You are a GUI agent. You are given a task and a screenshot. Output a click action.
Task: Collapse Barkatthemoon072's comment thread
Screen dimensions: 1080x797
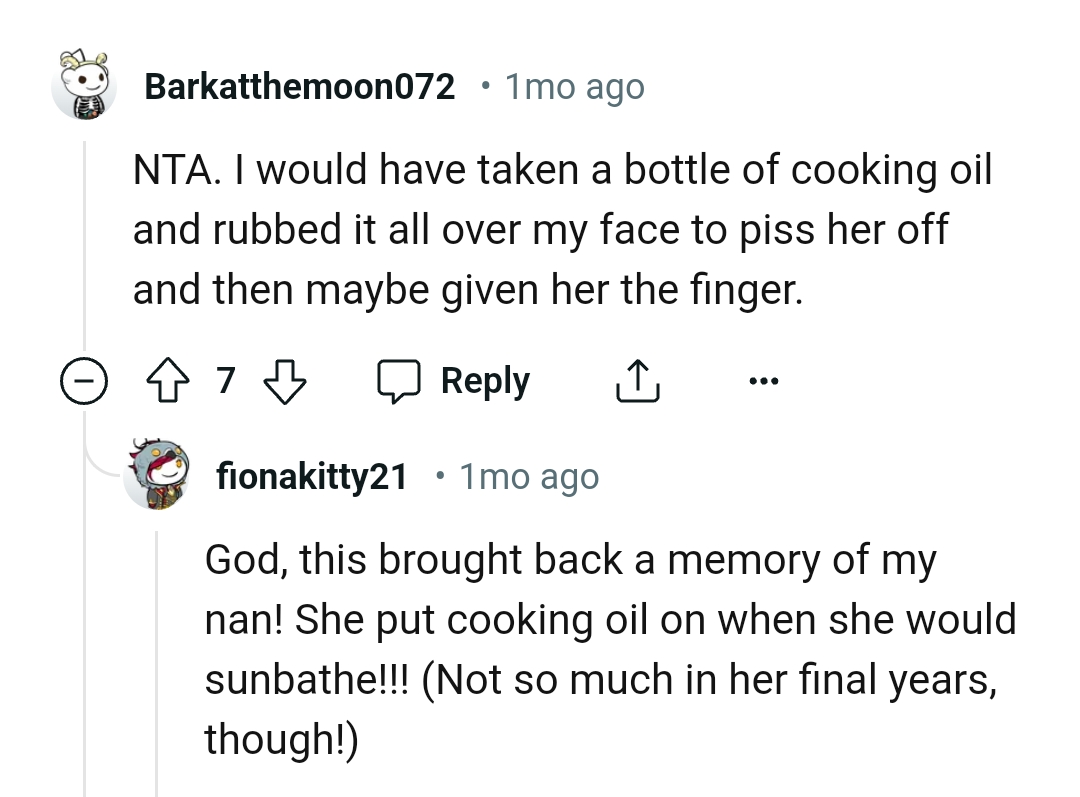[x=85, y=380]
